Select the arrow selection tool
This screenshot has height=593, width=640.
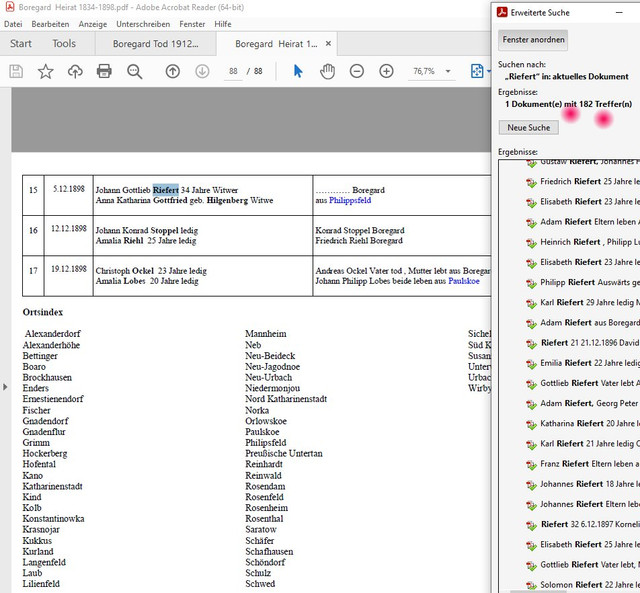pos(298,71)
